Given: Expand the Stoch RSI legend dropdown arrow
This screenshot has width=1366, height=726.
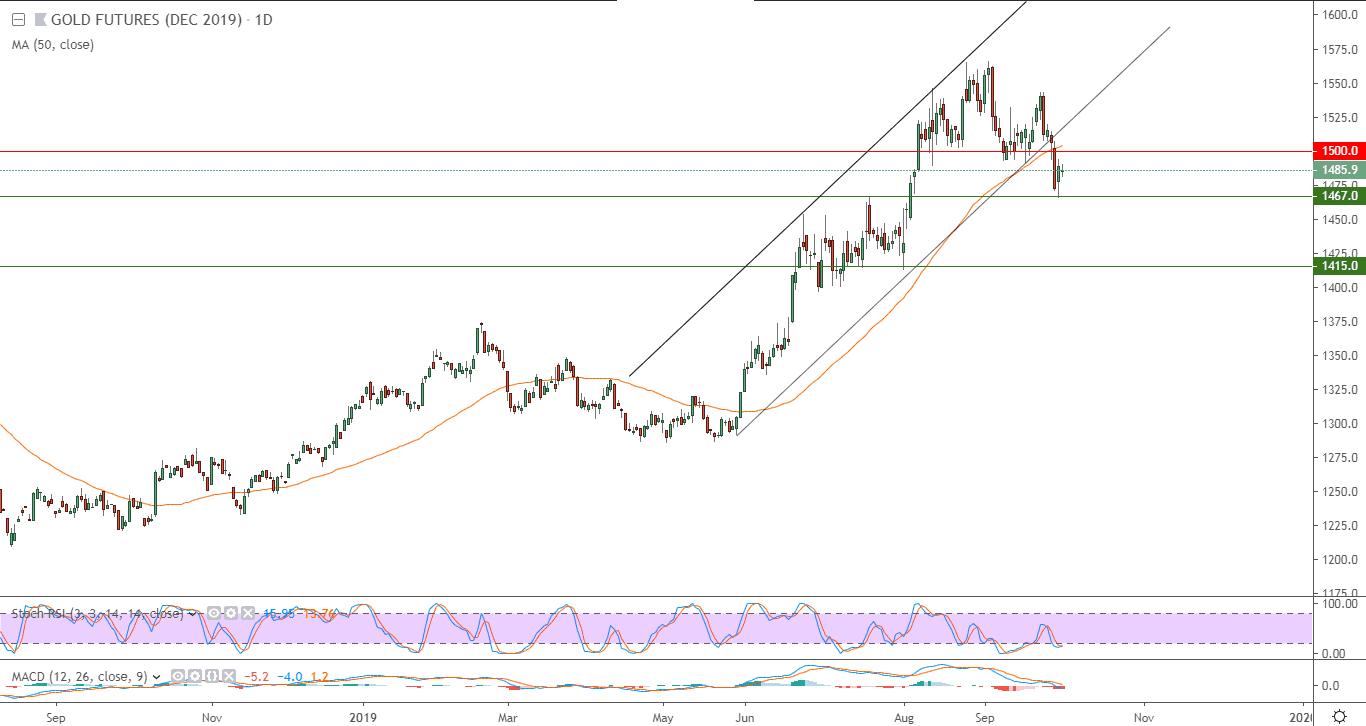Looking at the screenshot, I should 193,614.
